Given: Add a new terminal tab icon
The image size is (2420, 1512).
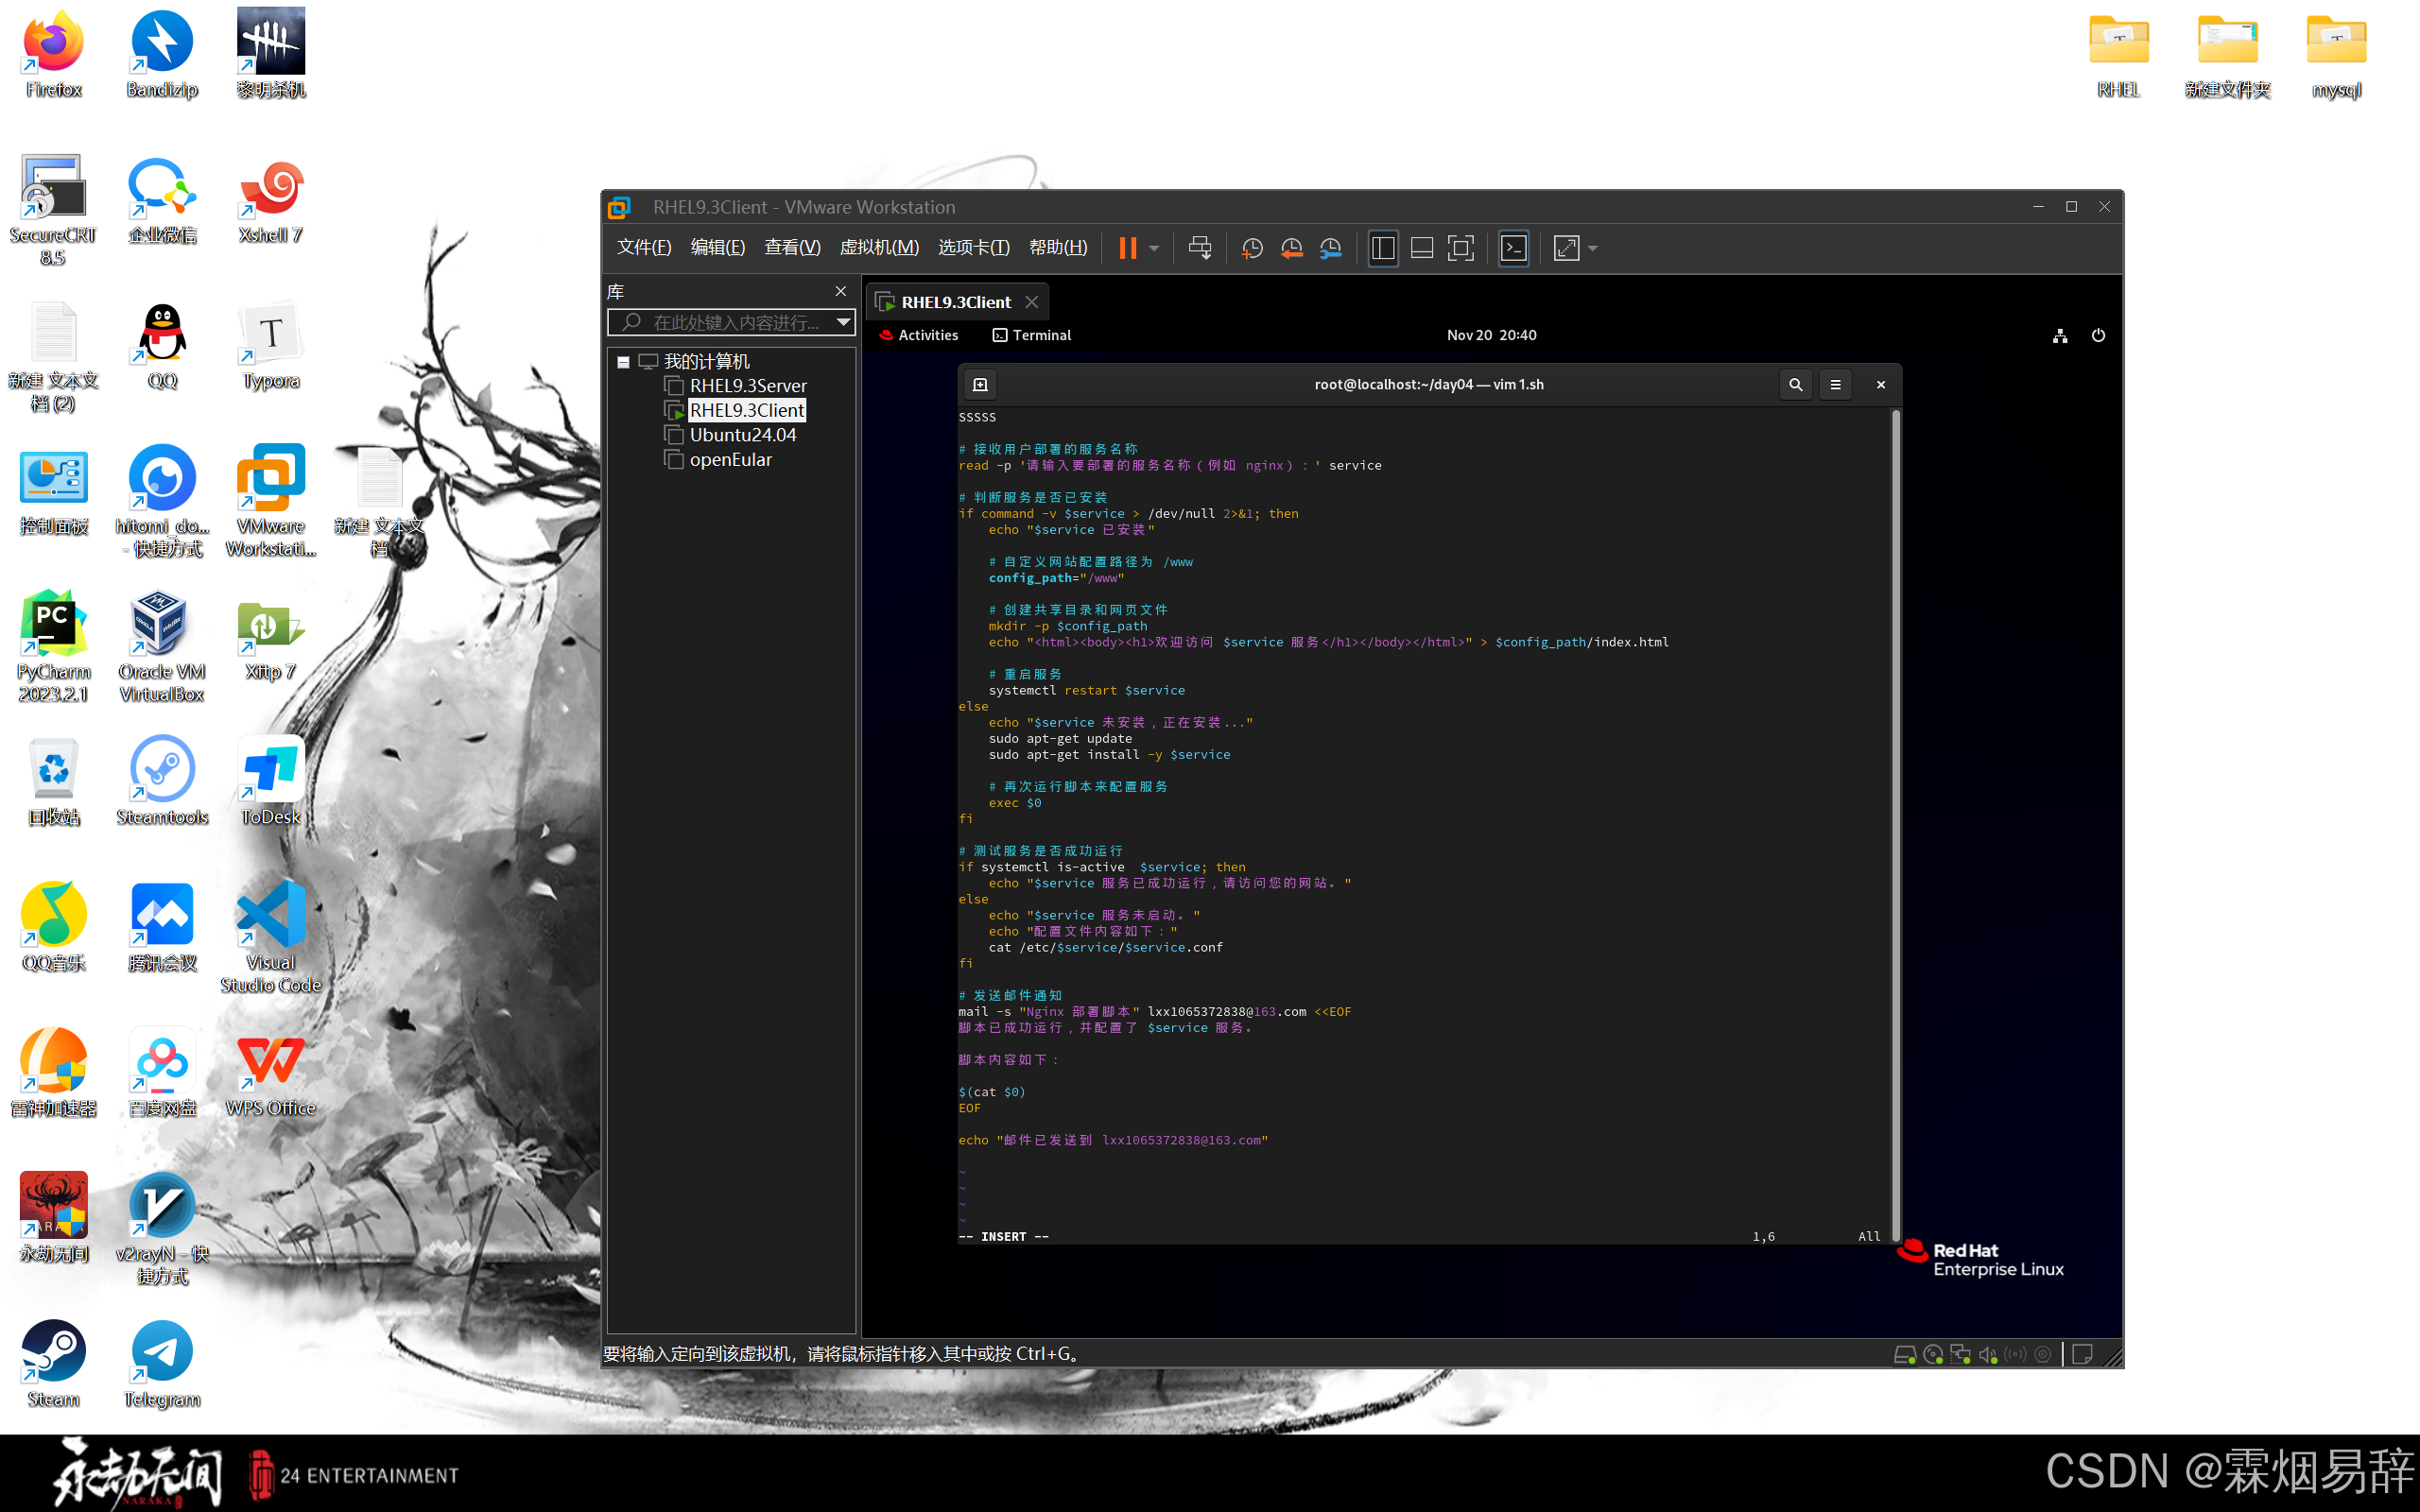Looking at the screenshot, I should coord(980,384).
